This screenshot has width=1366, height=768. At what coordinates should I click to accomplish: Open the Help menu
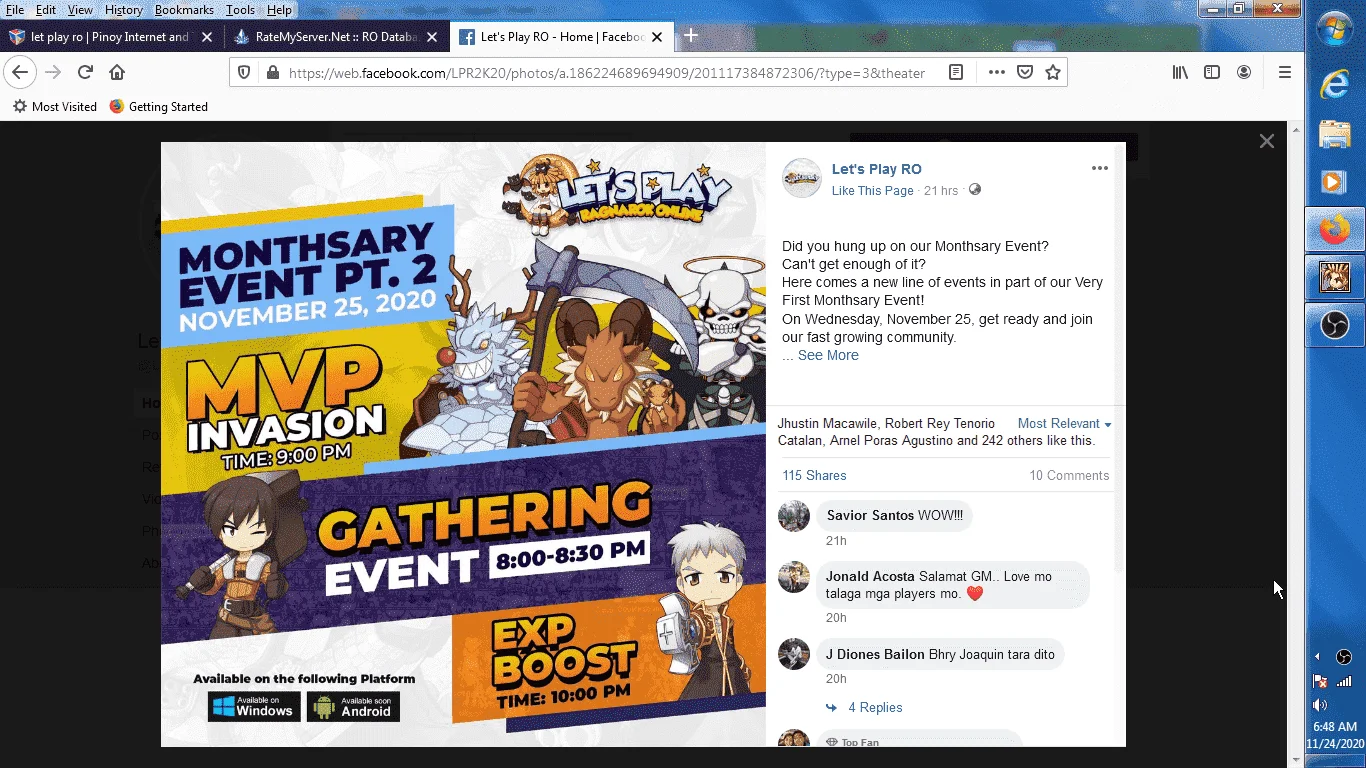coord(279,10)
